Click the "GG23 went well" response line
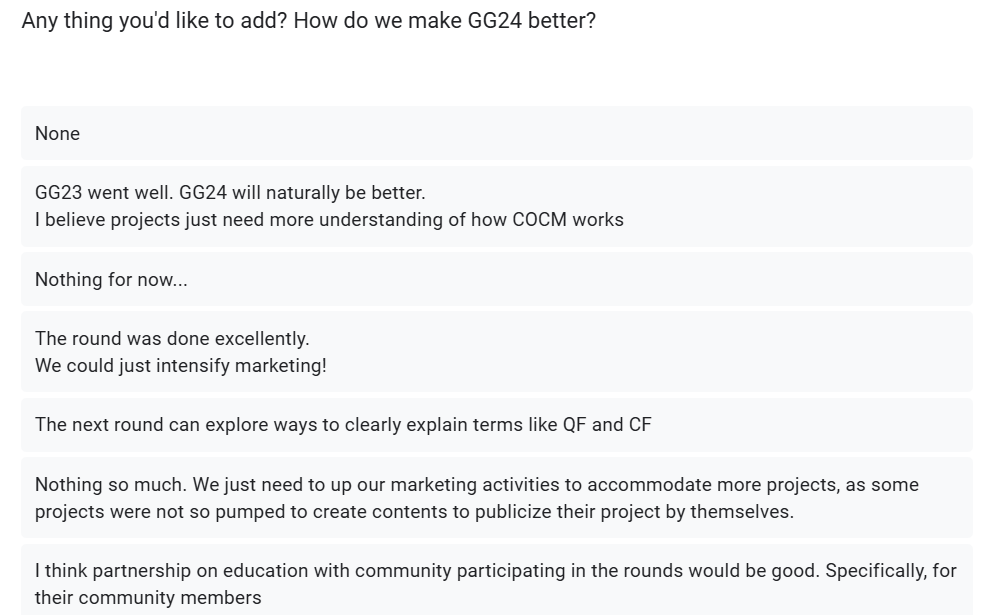The image size is (994, 615). [230, 193]
